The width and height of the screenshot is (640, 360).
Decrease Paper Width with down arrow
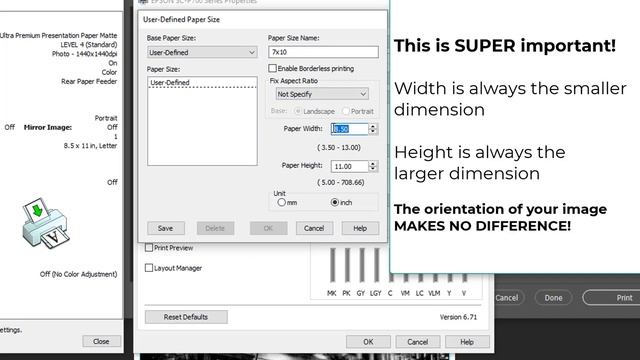coord(373,131)
